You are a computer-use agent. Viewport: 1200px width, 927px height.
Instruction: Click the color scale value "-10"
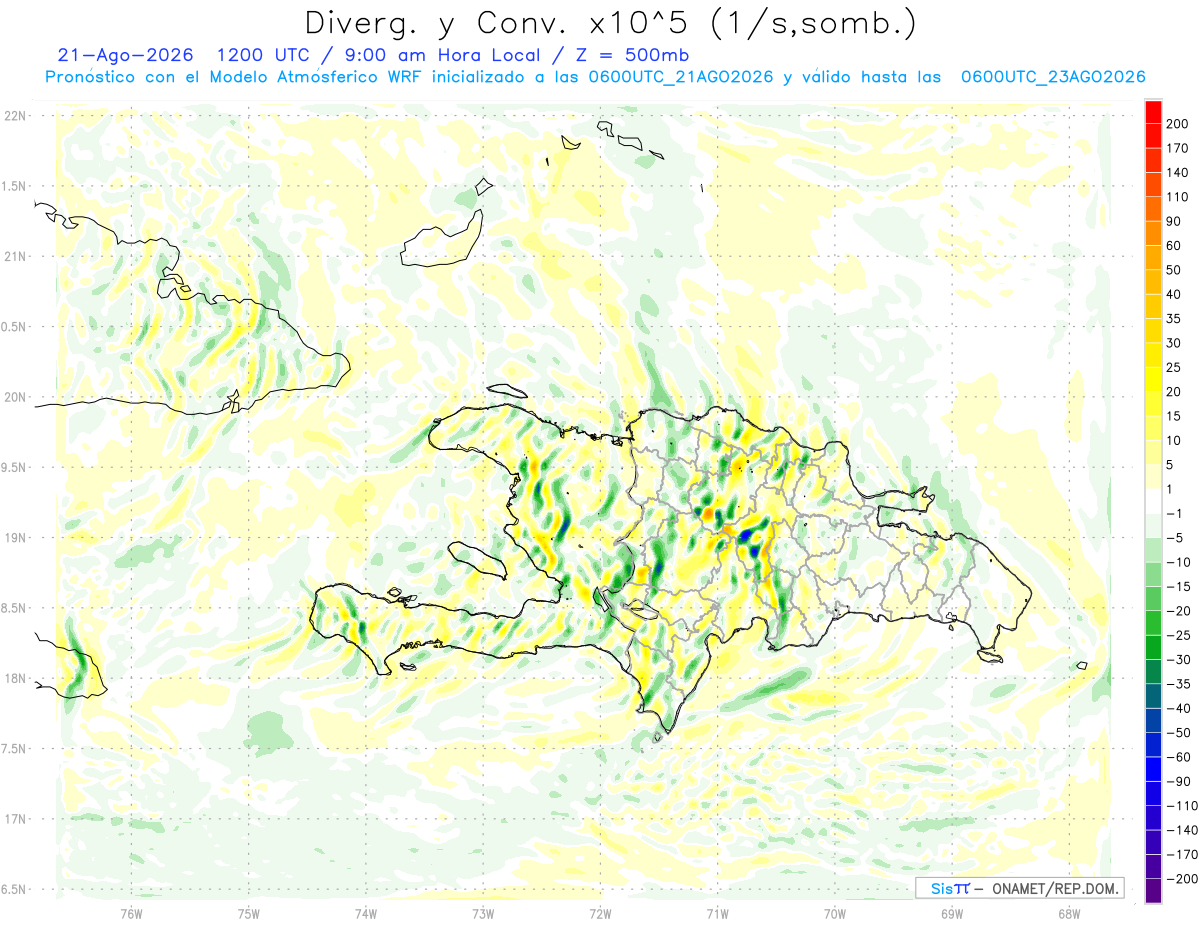tap(1178, 562)
